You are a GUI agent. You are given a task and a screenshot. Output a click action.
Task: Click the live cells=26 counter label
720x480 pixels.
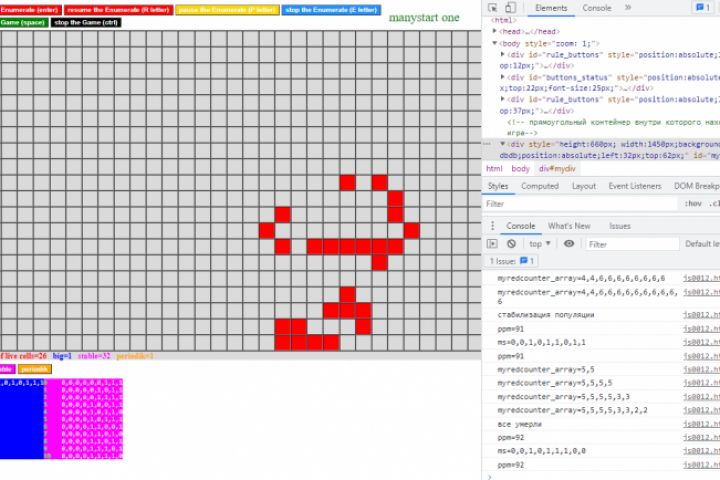[x=23, y=356]
